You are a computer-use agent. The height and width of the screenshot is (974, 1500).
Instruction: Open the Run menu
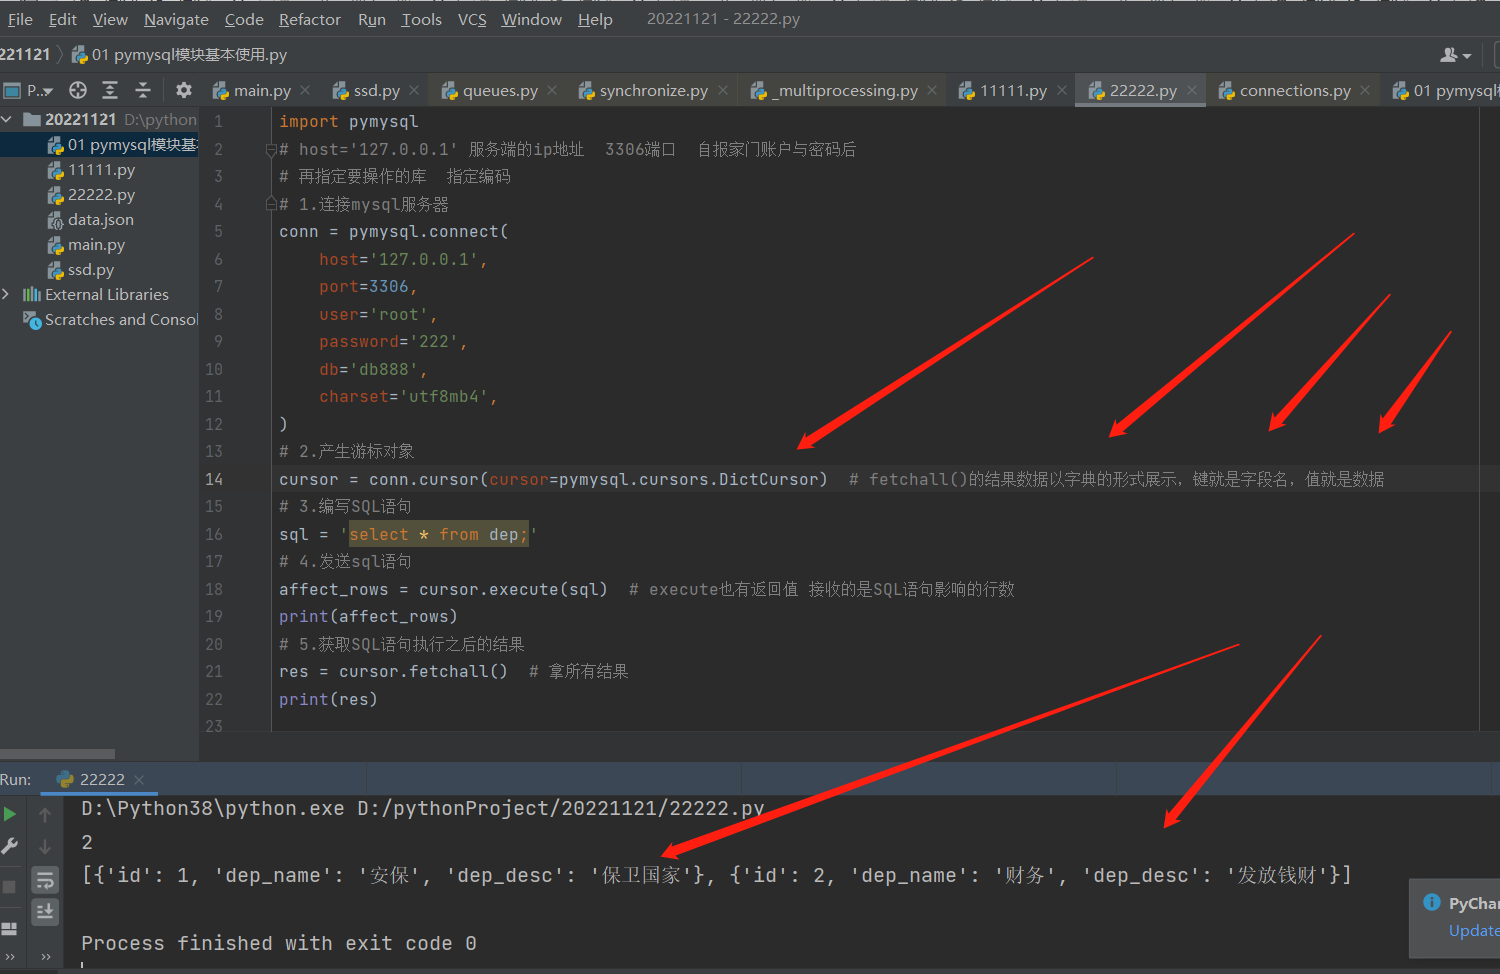pos(372,19)
